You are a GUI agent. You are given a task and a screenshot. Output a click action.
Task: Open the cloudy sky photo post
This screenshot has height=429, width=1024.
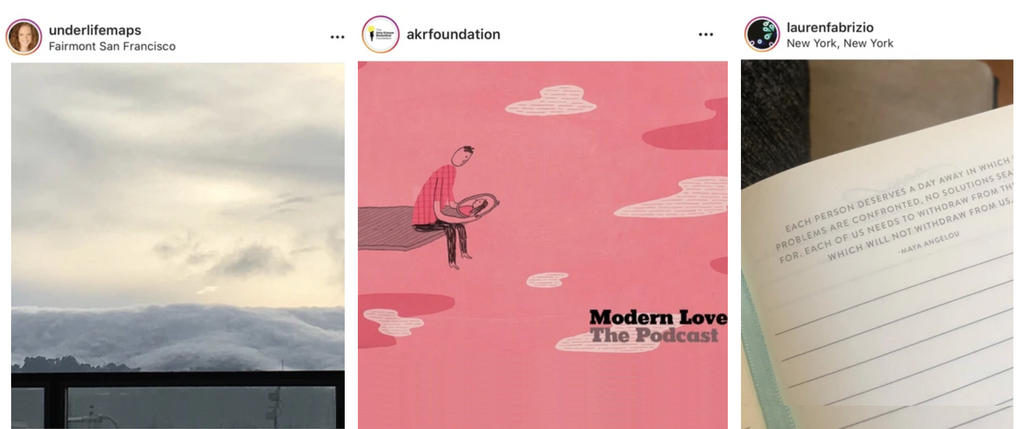(x=178, y=246)
